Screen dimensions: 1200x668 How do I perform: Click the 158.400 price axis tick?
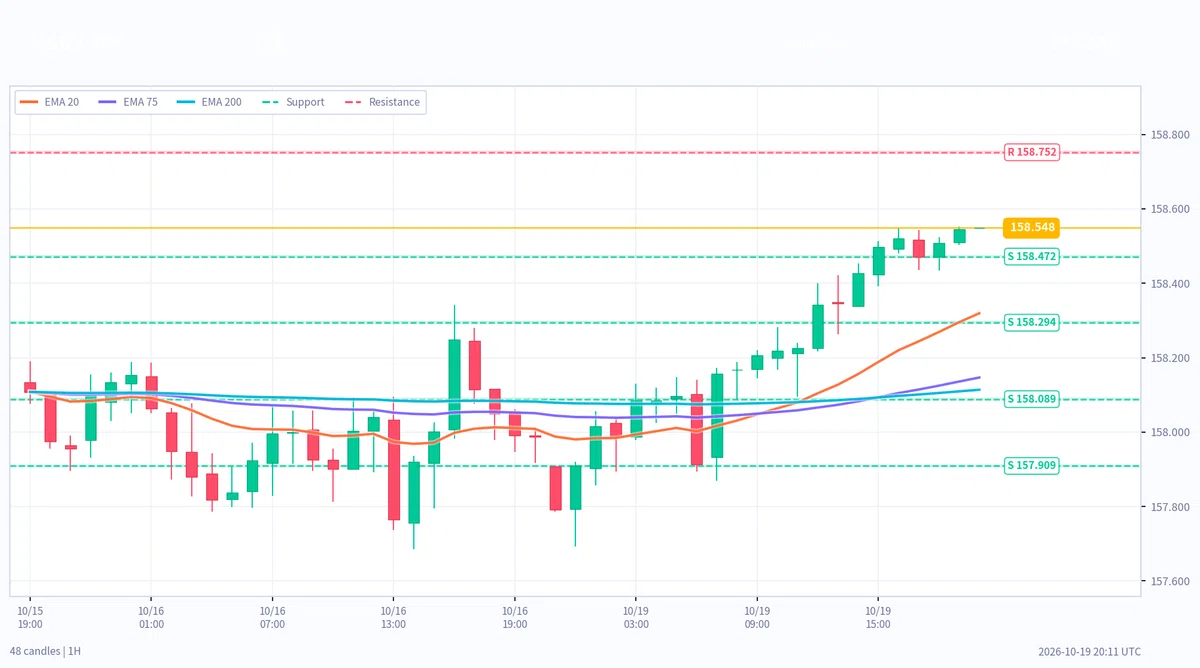coord(1170,284)
